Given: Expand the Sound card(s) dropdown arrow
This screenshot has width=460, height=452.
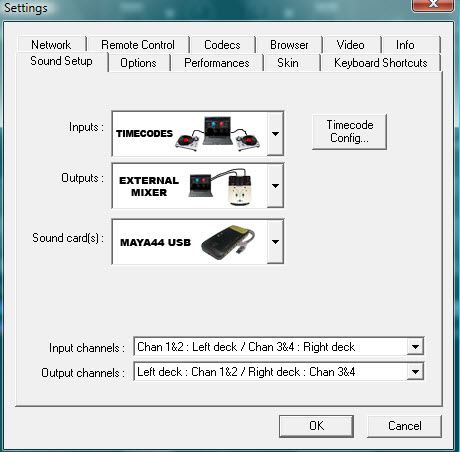Looking at the screenshot, I should 275,242.
